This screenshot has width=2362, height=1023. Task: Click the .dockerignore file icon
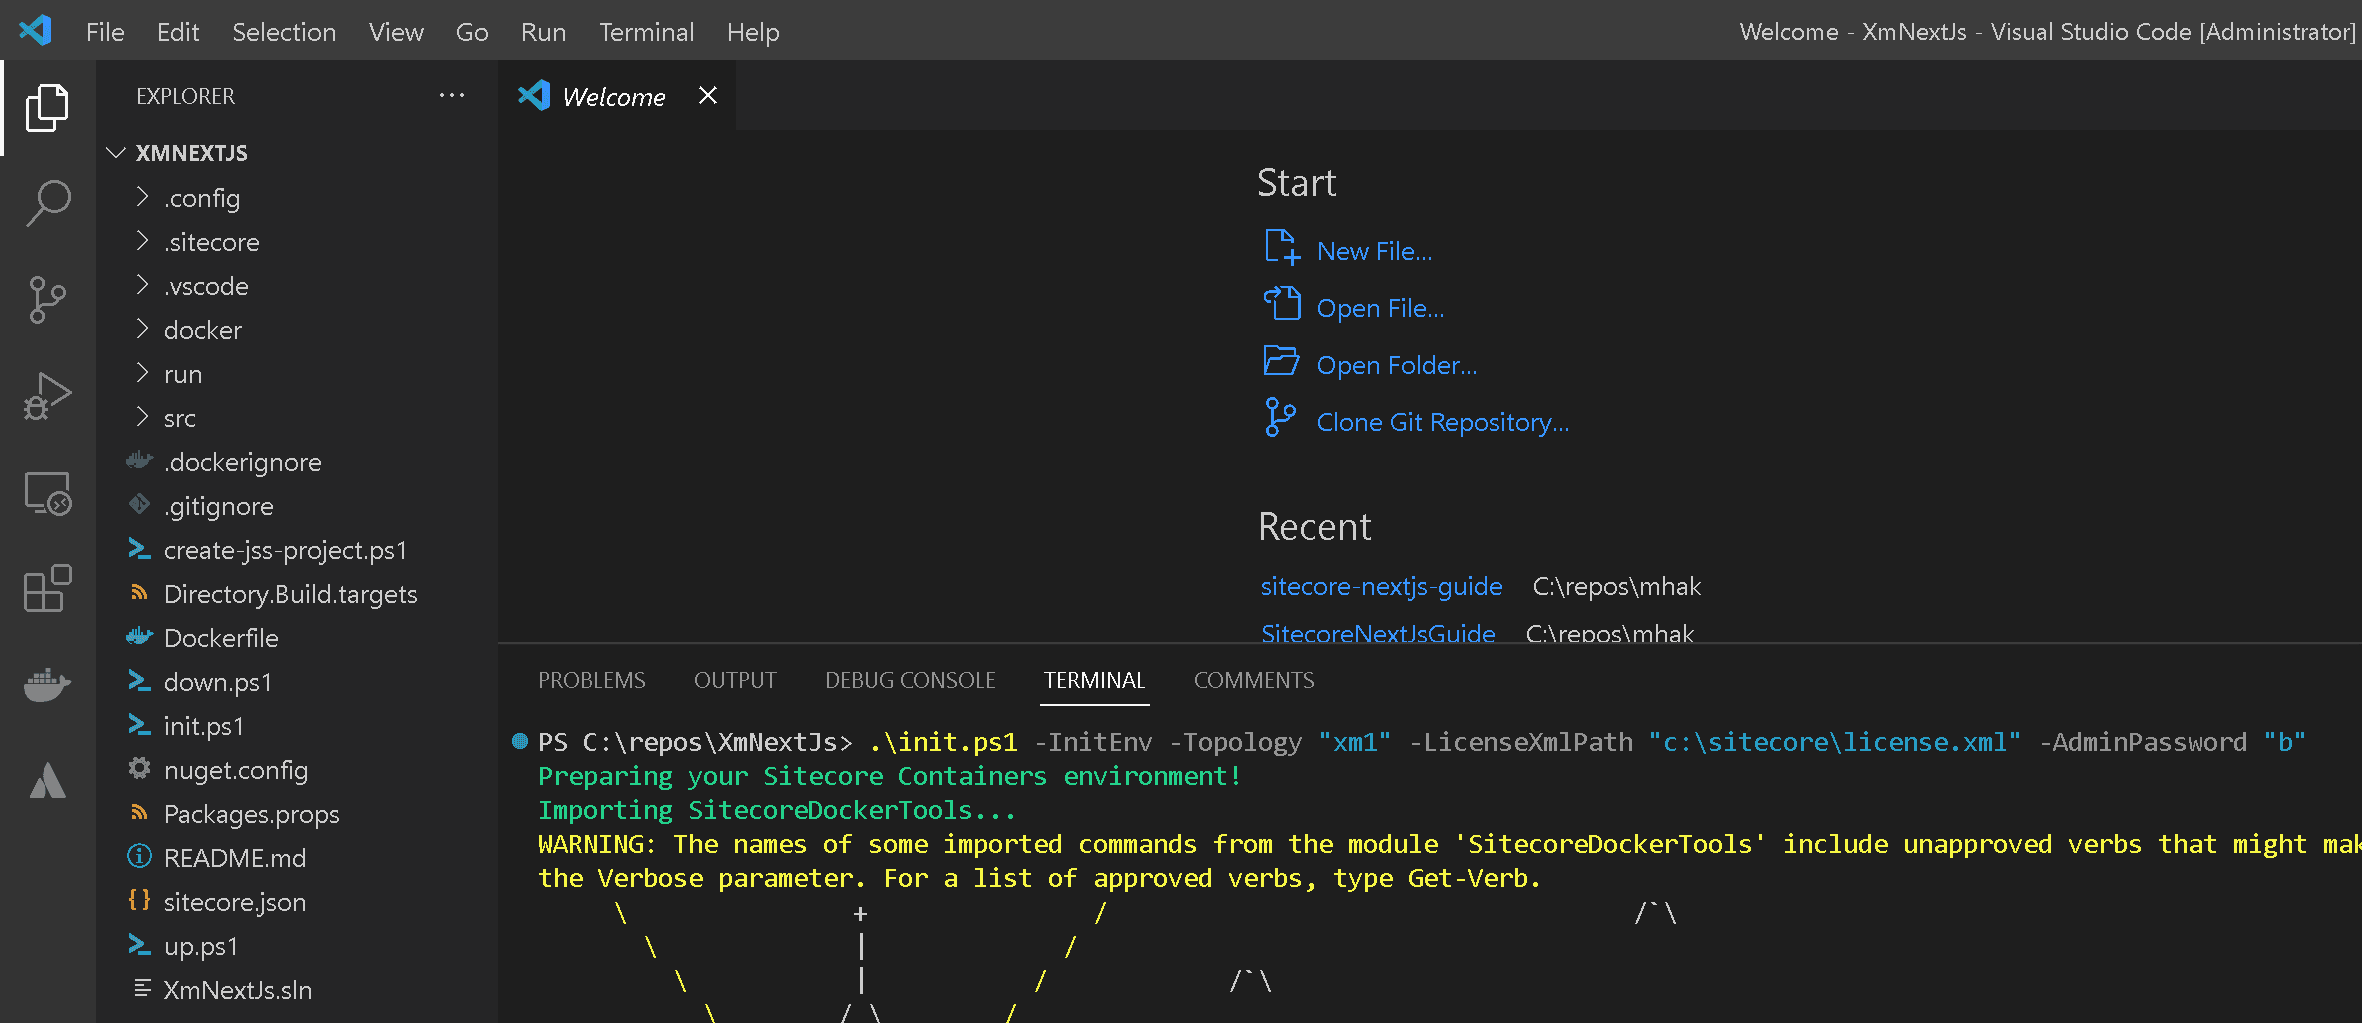tap(139, 461)
